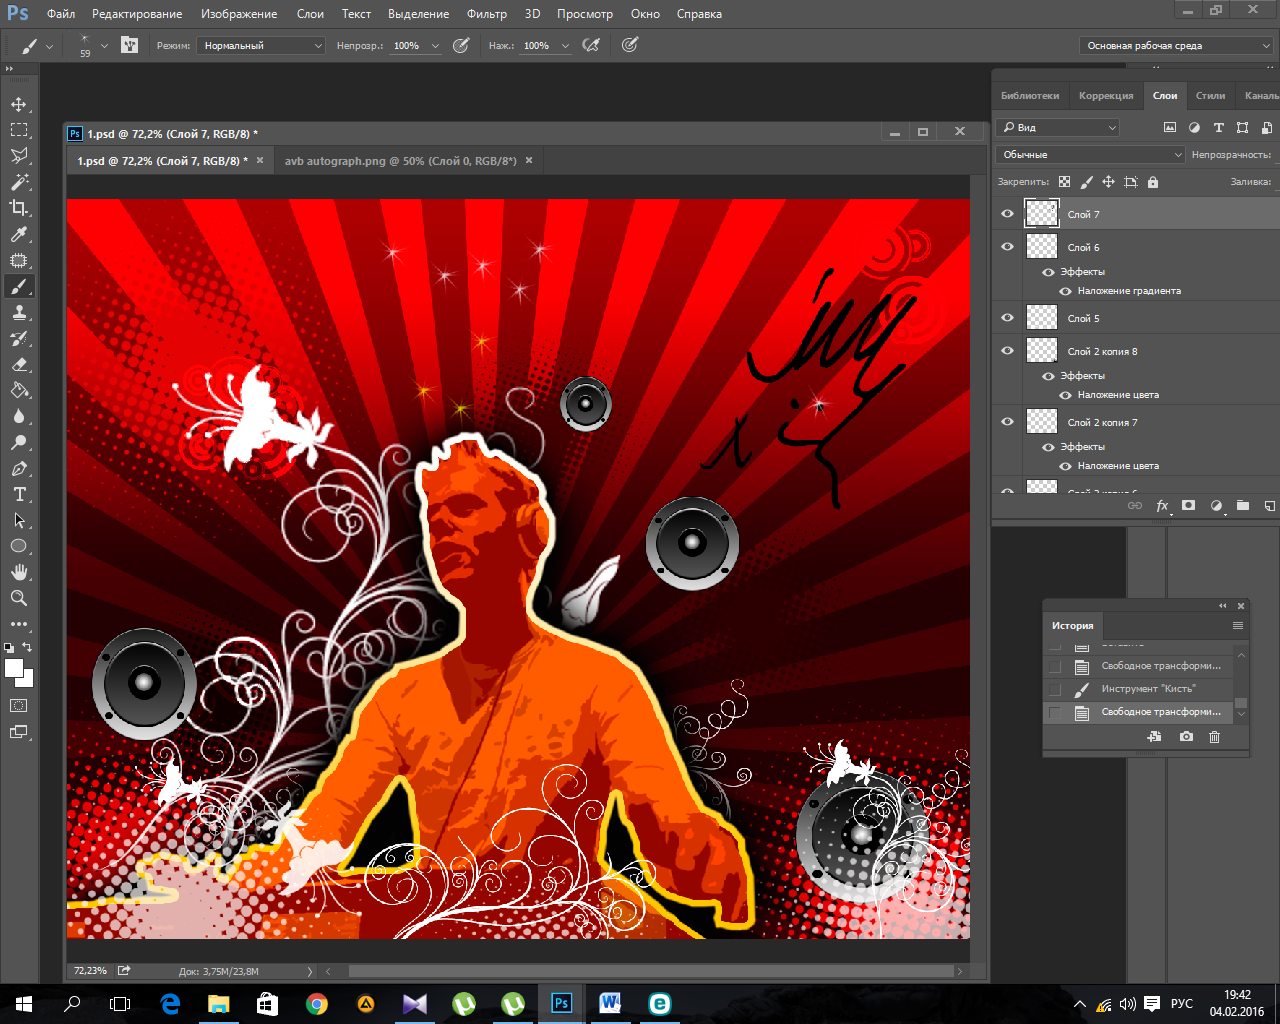Switch to the Коррекция panel tab
Screen dimensions: 1280x1024
click(x=1106, y=96)
